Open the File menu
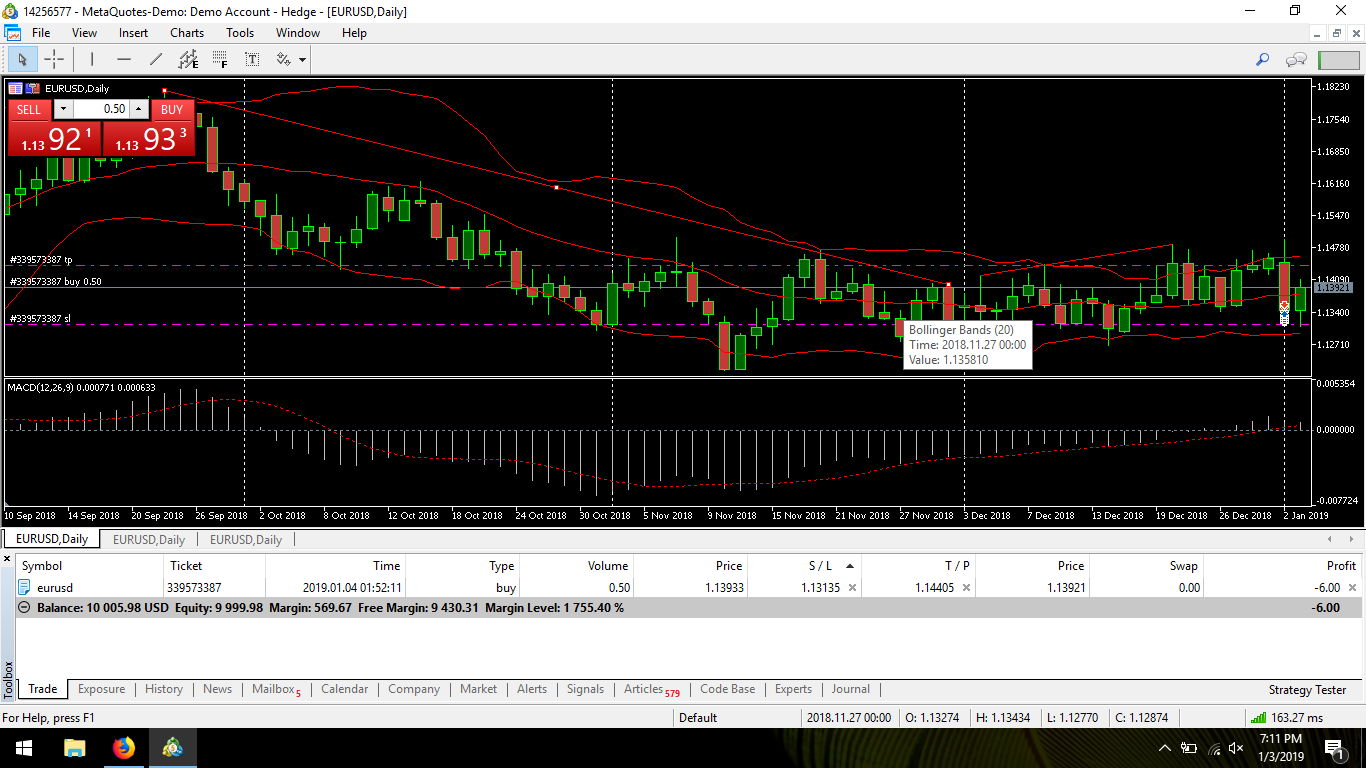This screenshot has height=768, width=1366. click(x=41, y=32)
